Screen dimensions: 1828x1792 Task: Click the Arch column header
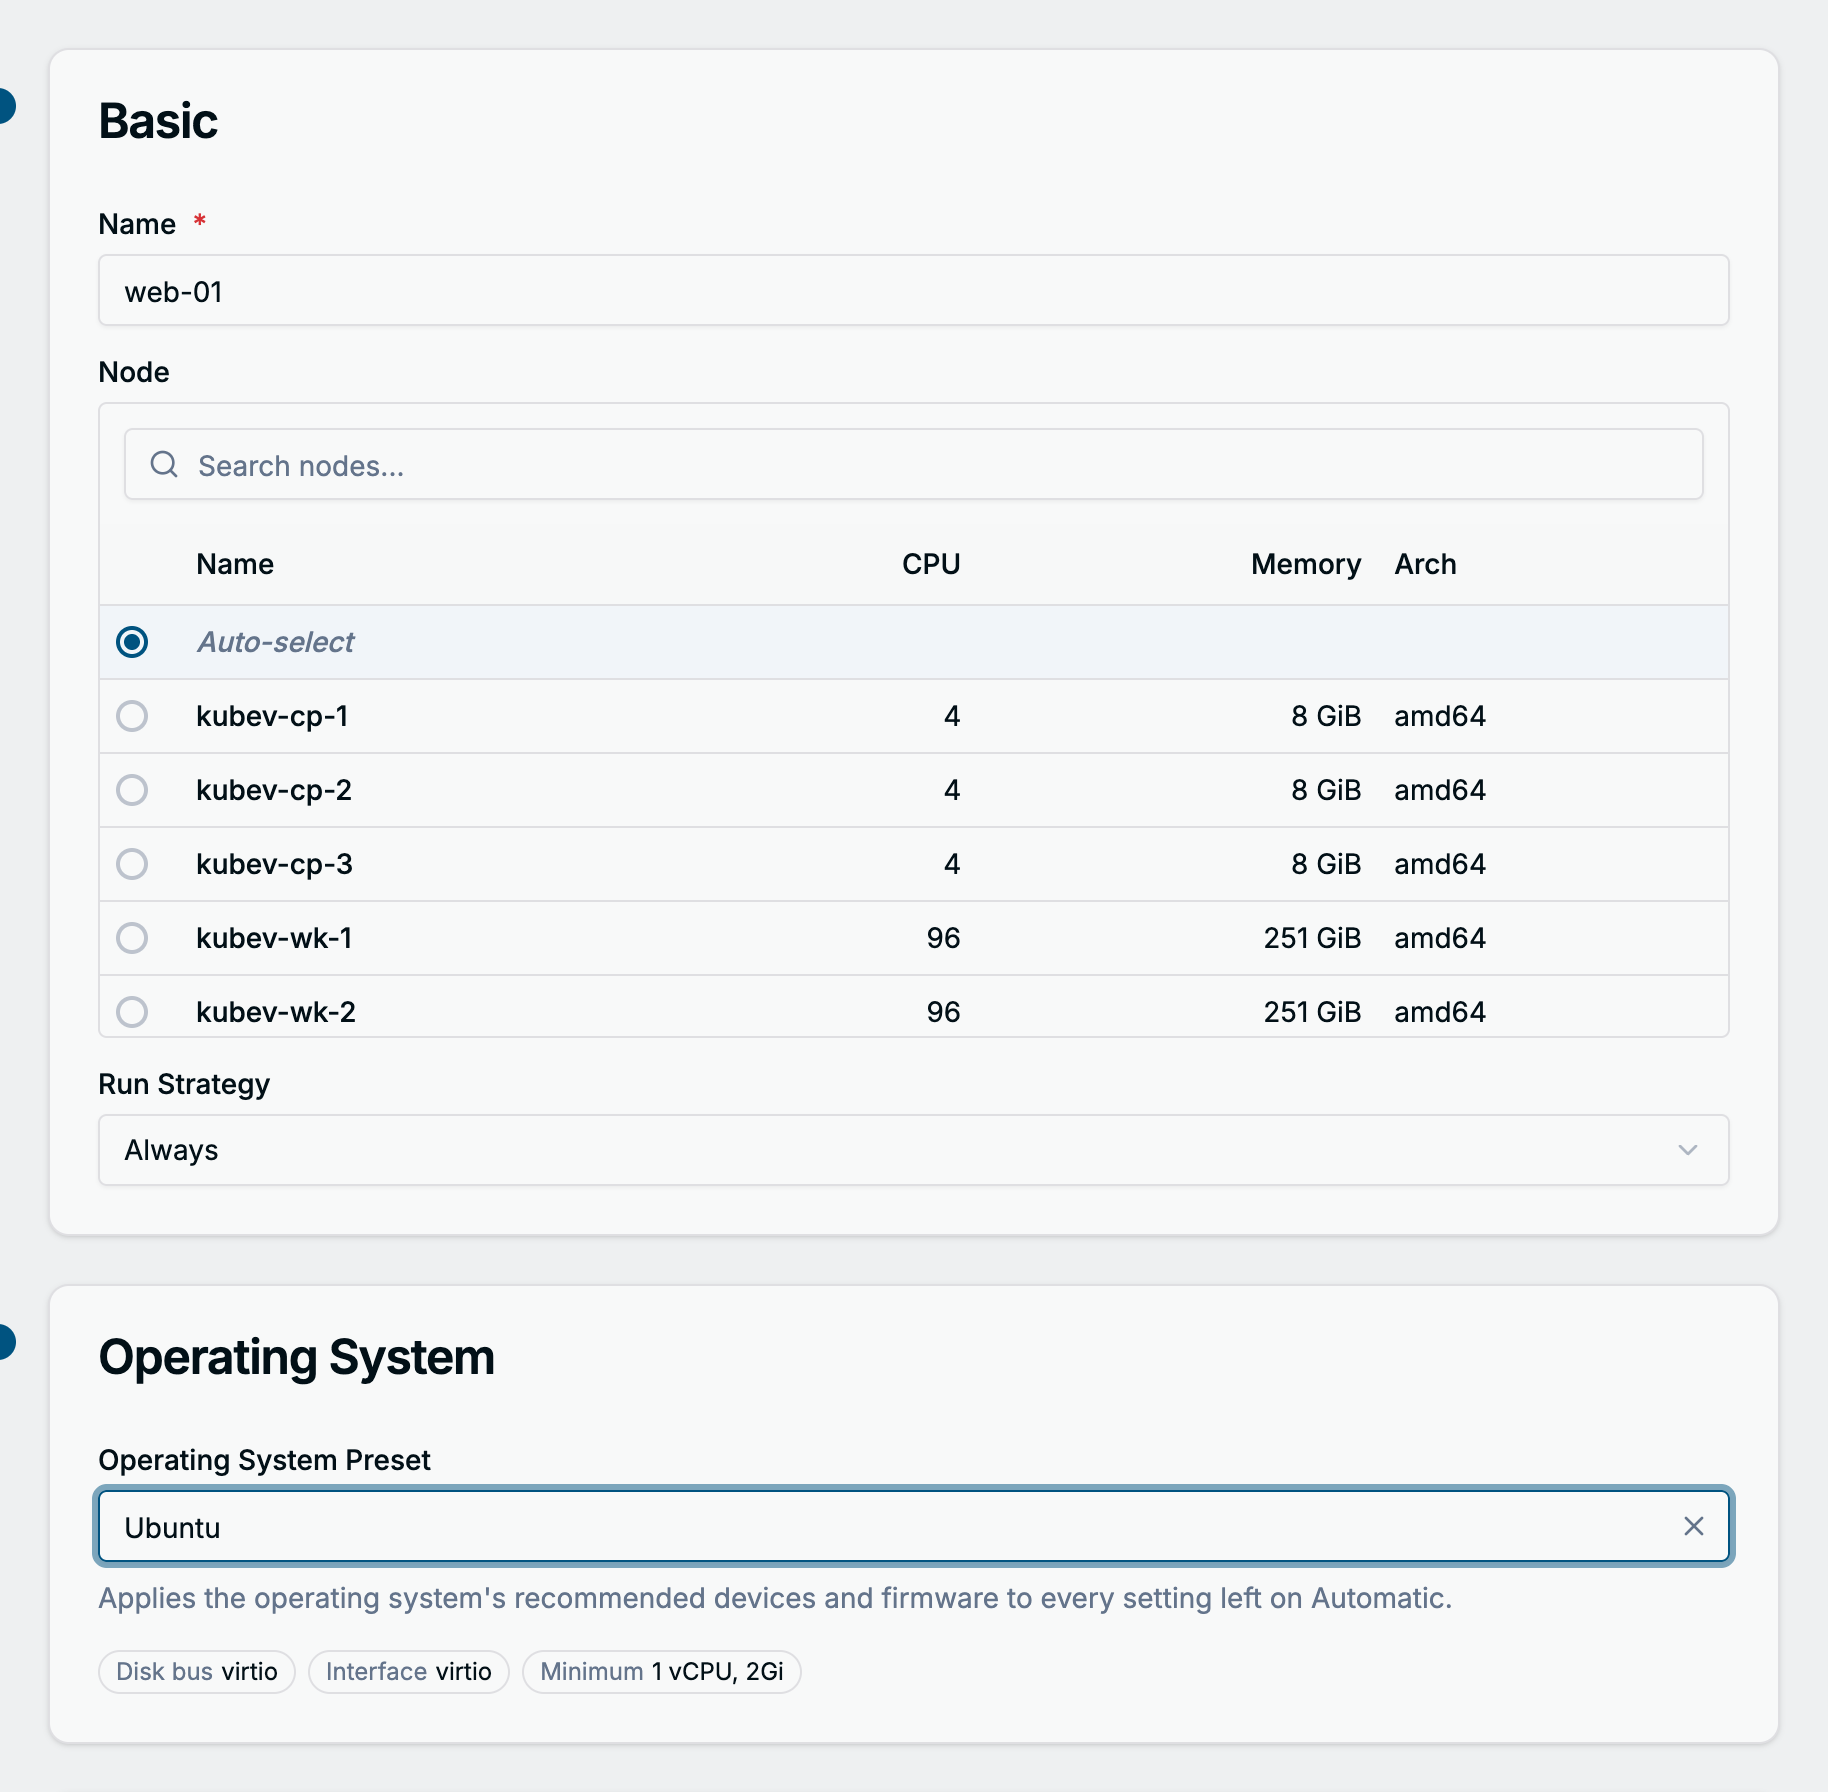pos(1425,564)
